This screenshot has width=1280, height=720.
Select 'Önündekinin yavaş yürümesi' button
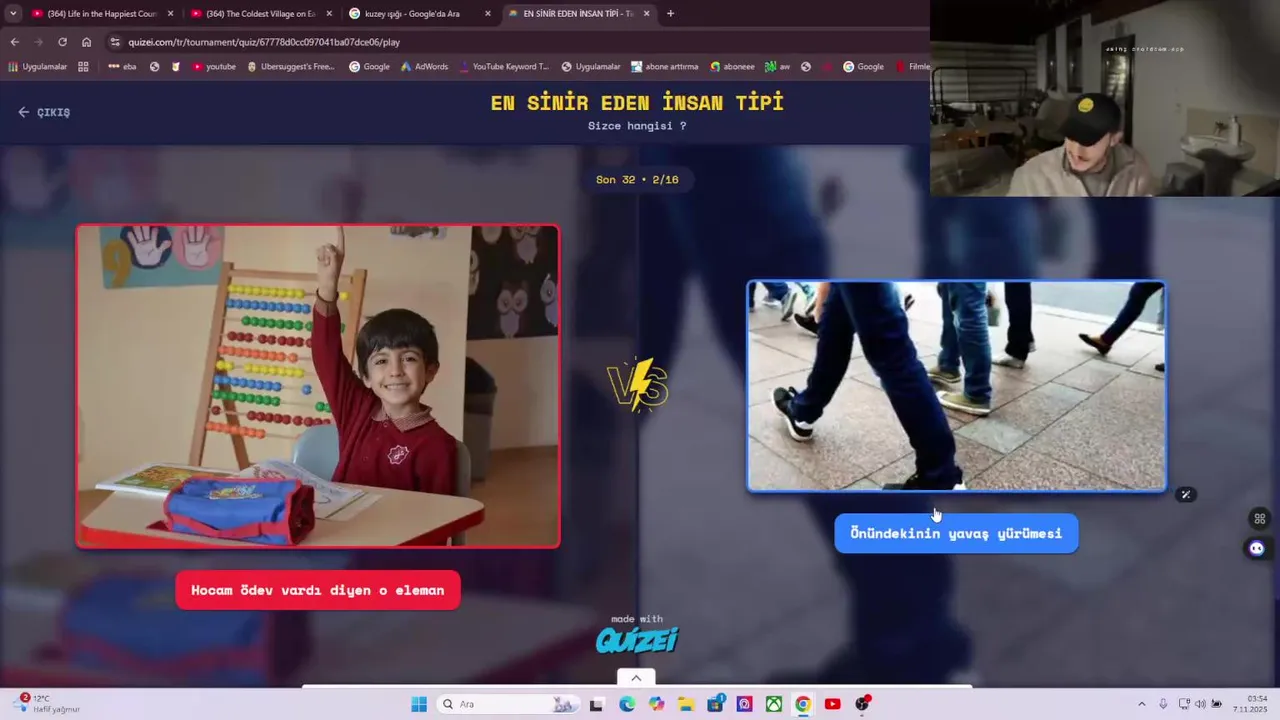(x=956, y=533)
